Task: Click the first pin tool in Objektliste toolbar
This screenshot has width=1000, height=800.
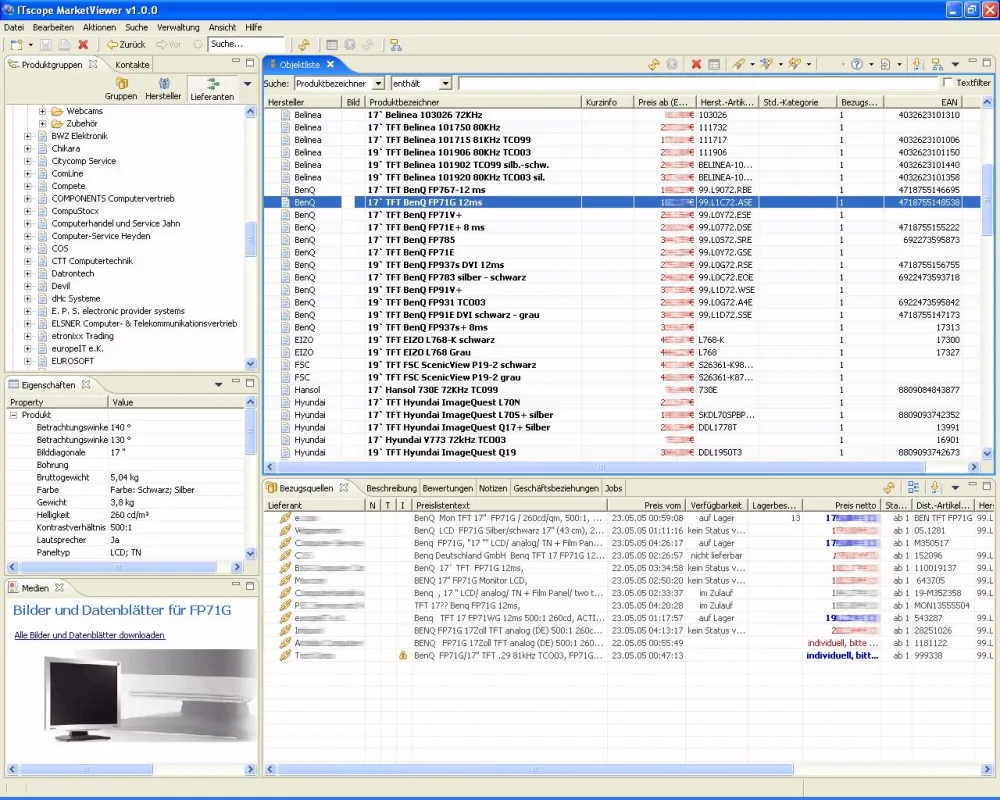Action: tap(739, 64)
